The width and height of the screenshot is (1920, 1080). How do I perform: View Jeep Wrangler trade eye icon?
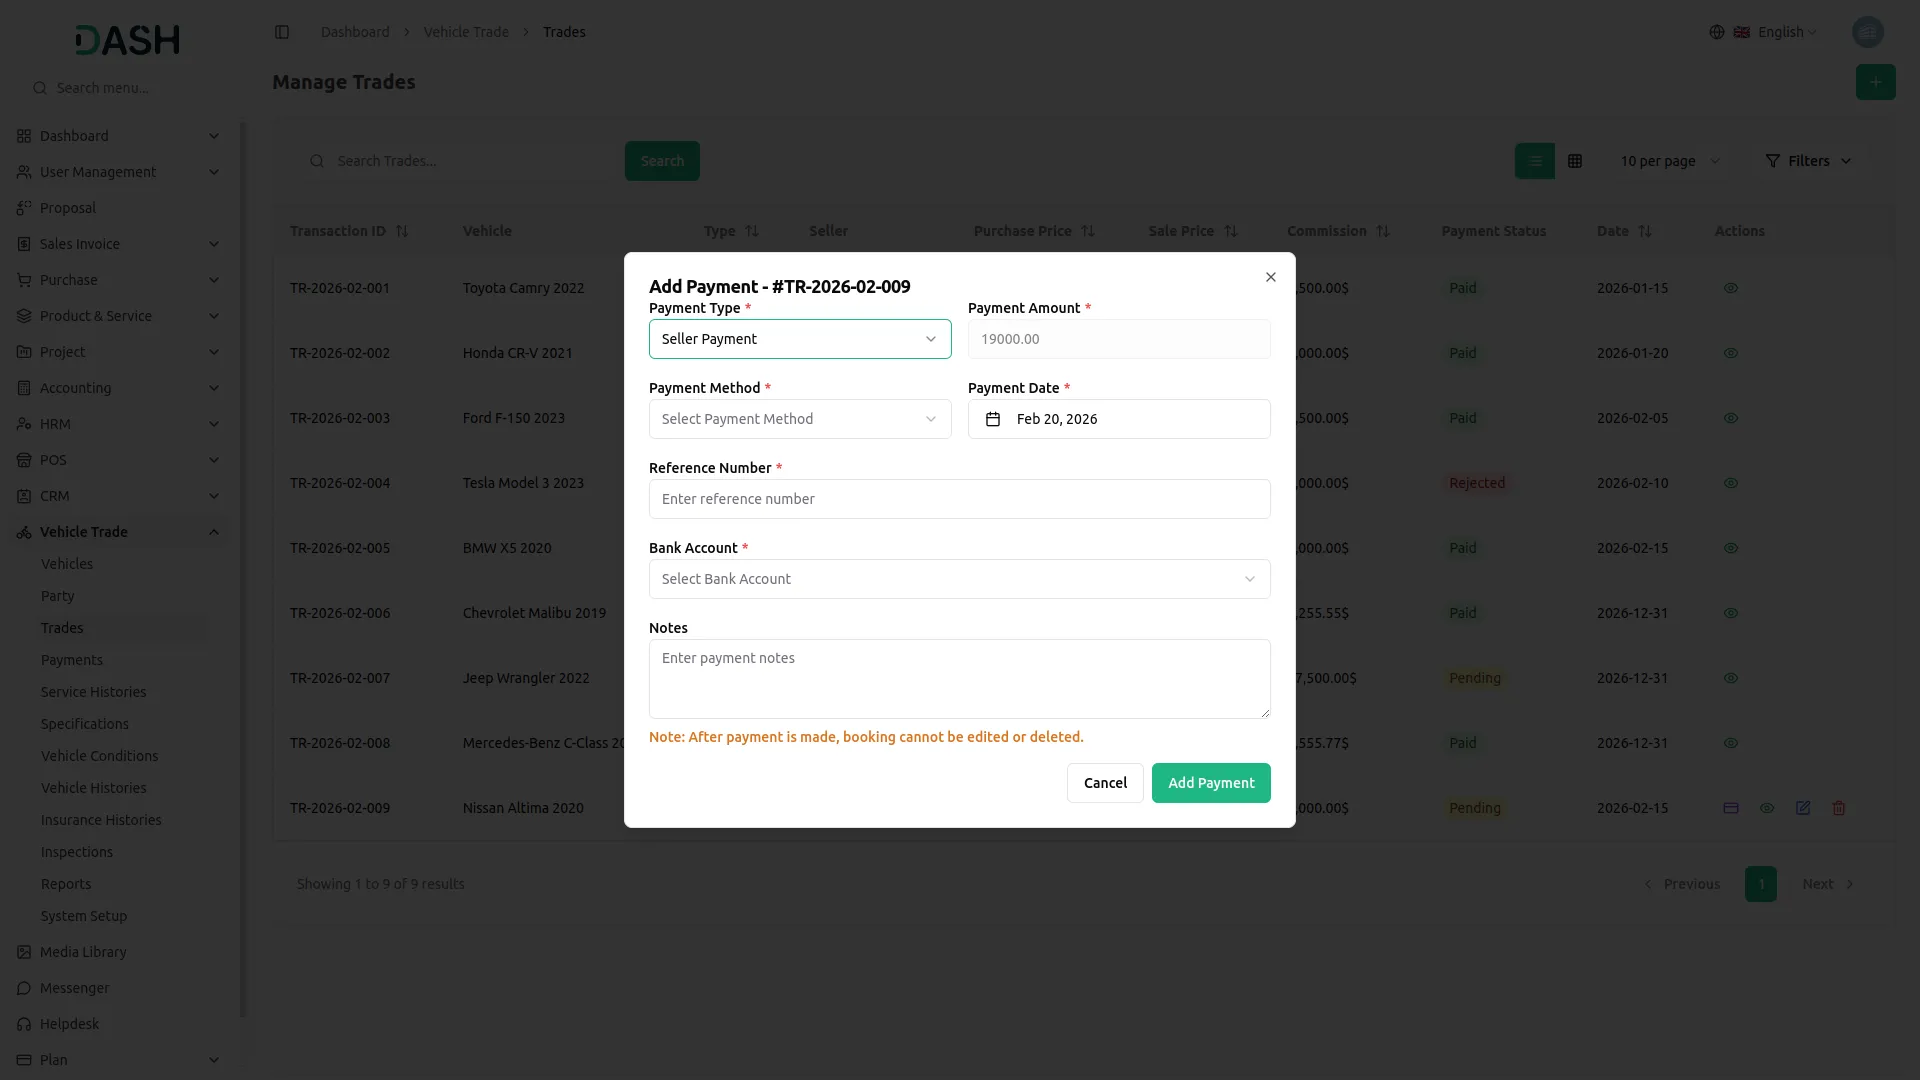pyautogui.click(x=1731, y=678)
